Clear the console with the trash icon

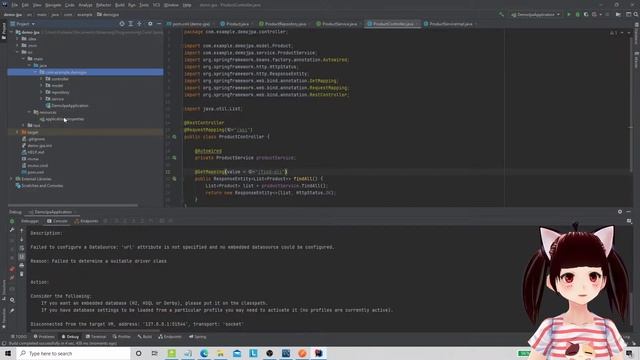(22, 274)
